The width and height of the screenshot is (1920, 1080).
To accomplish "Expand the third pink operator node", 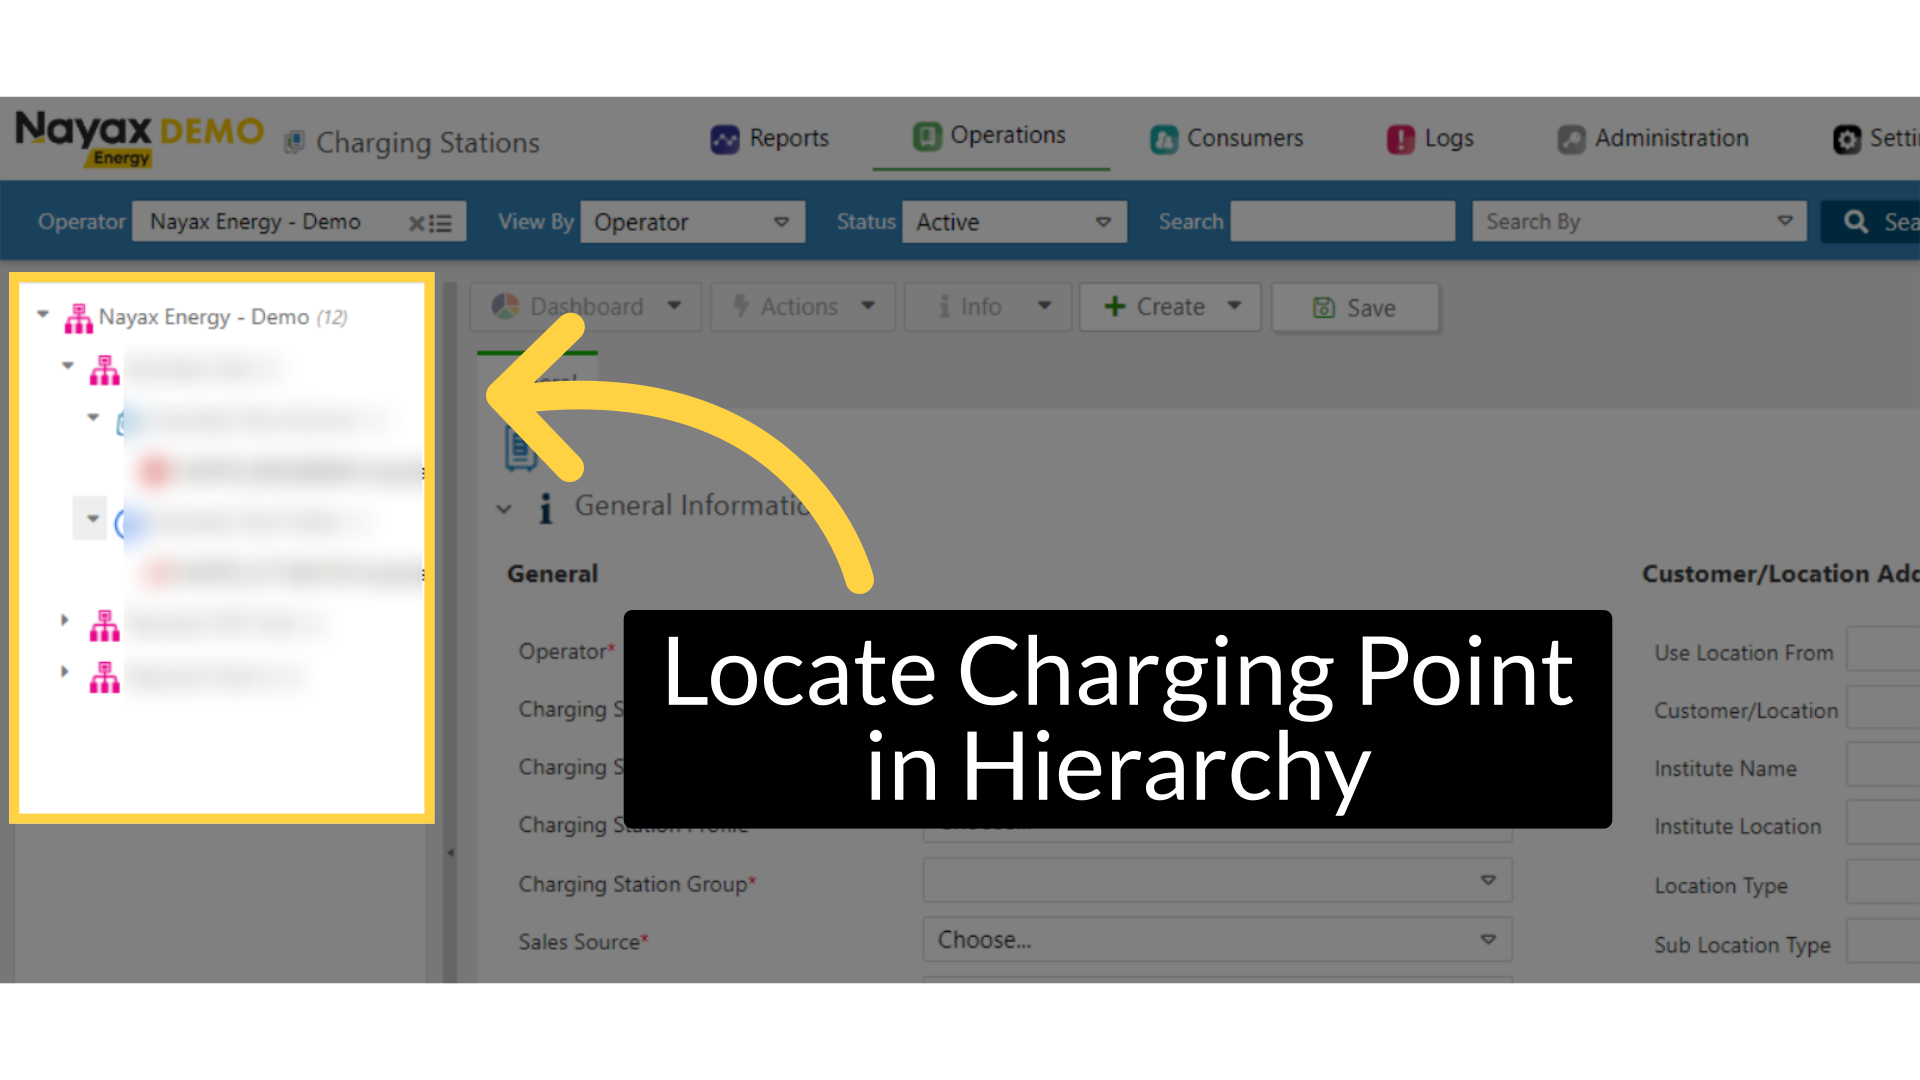I will tap(65, 620).
